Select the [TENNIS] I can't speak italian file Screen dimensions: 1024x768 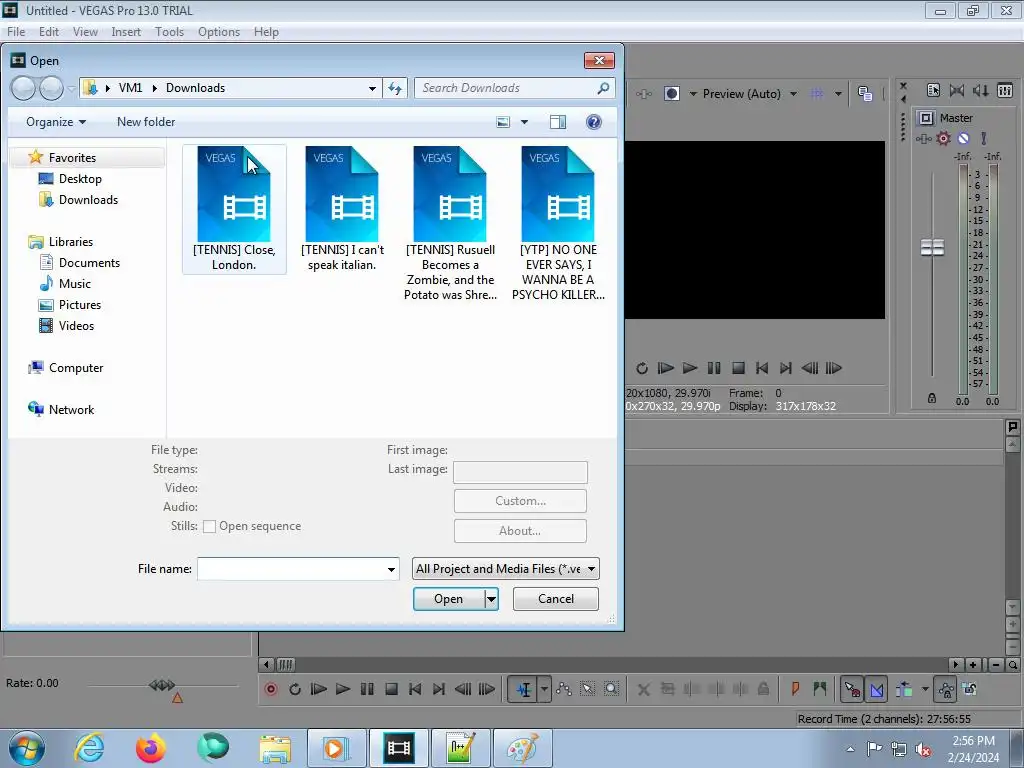[x=342, y=209]
